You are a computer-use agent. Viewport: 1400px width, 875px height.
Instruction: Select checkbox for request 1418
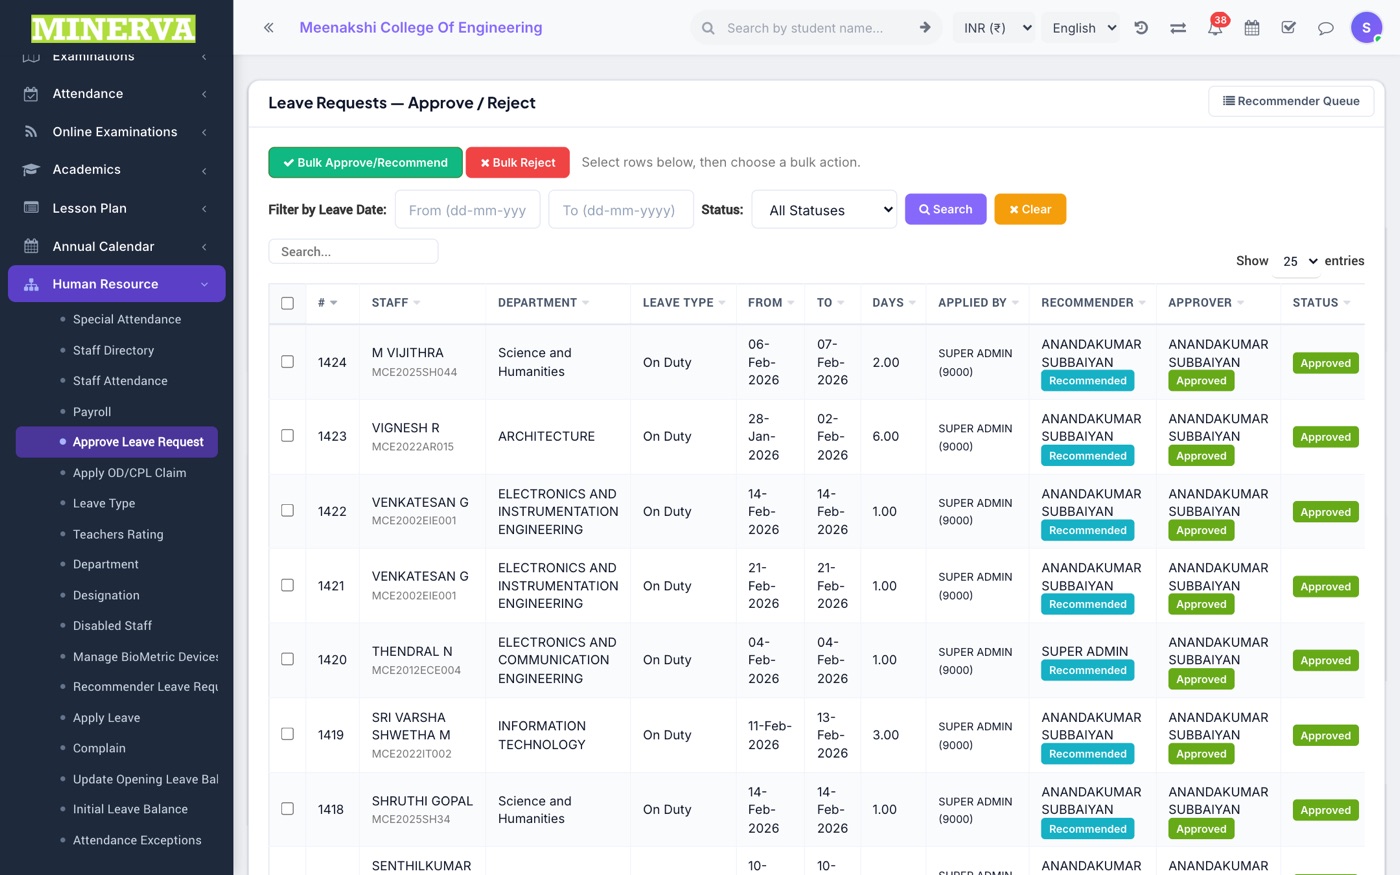287,809
